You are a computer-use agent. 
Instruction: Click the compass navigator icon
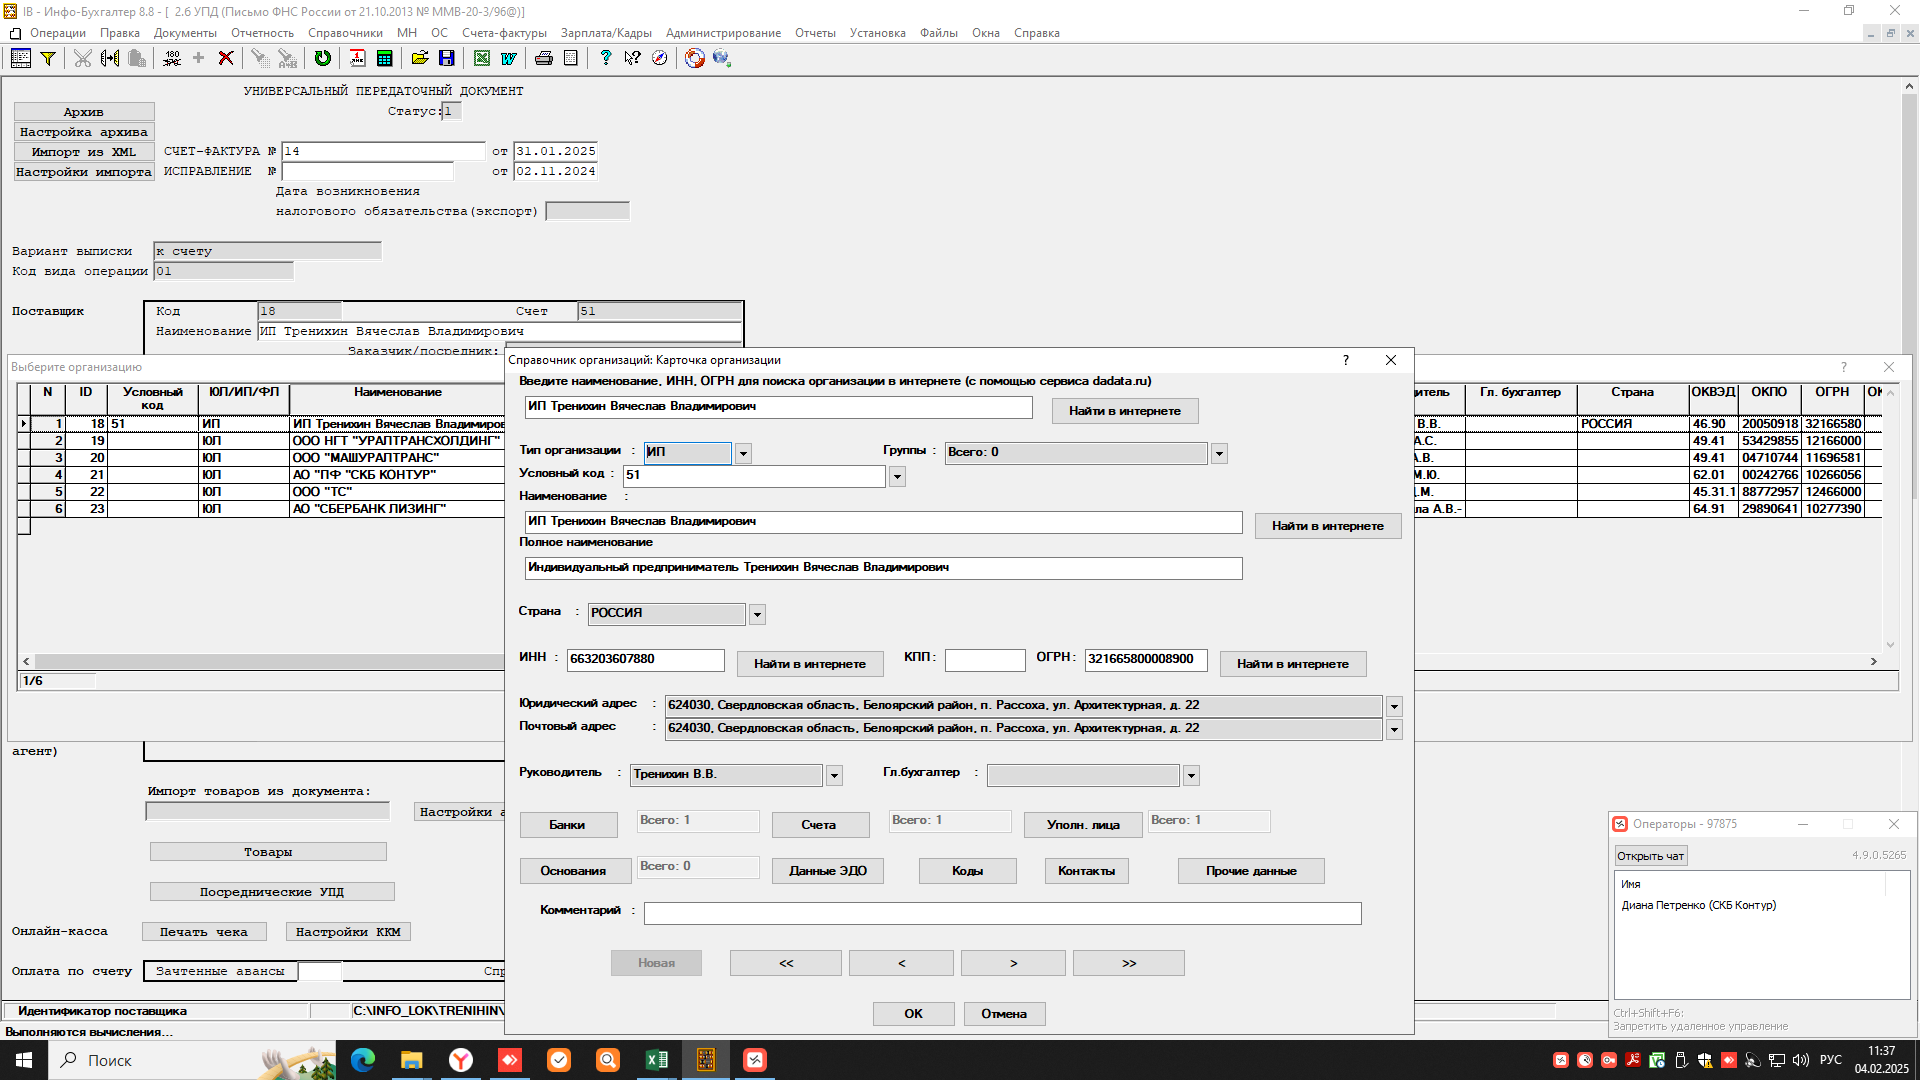pyautogui.click(x=659, y=58)
